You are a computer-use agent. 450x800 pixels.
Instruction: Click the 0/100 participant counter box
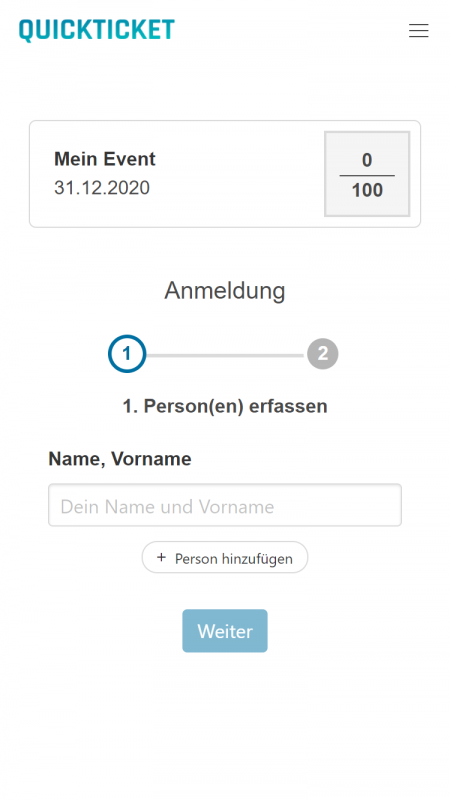(367, 174)
